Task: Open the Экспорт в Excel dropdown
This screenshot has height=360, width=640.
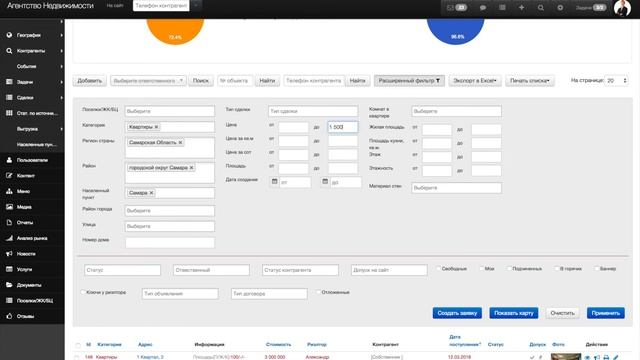Action: click(475, 81)
